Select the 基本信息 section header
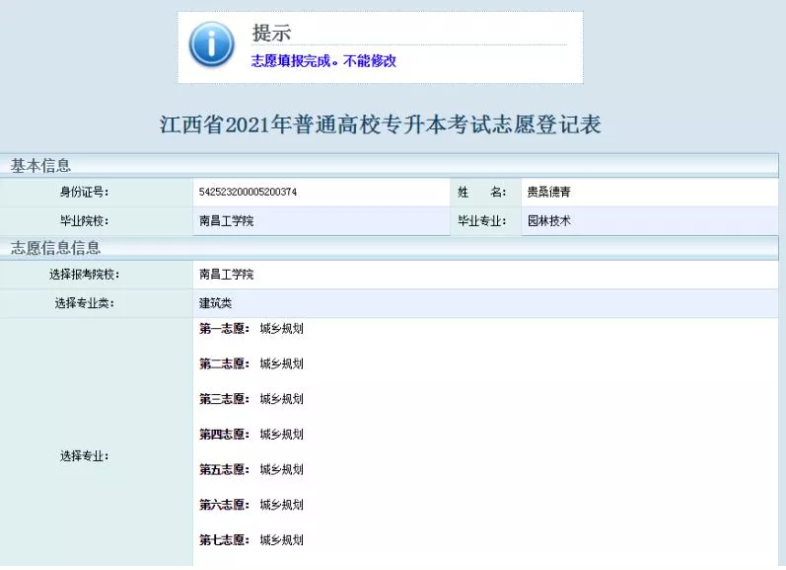 pyautogui.click(x=41, y=166)
